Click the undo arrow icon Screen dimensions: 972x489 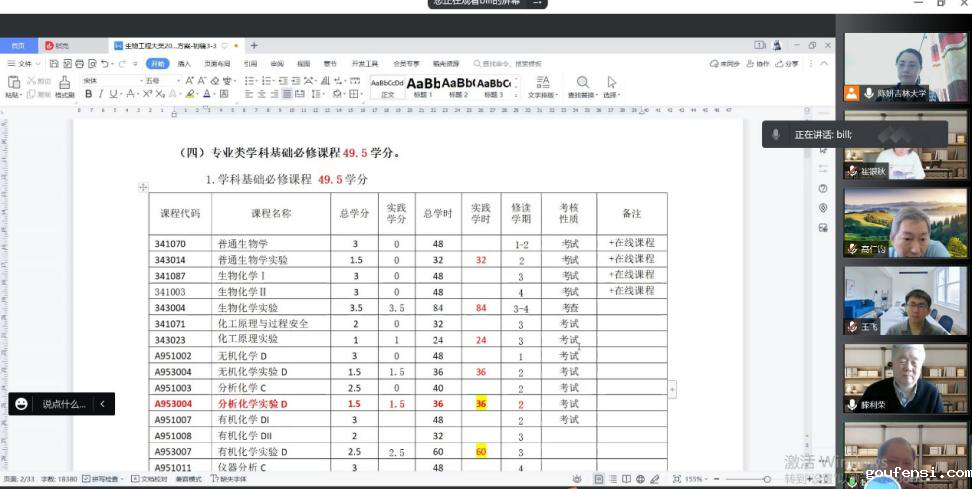105,63
